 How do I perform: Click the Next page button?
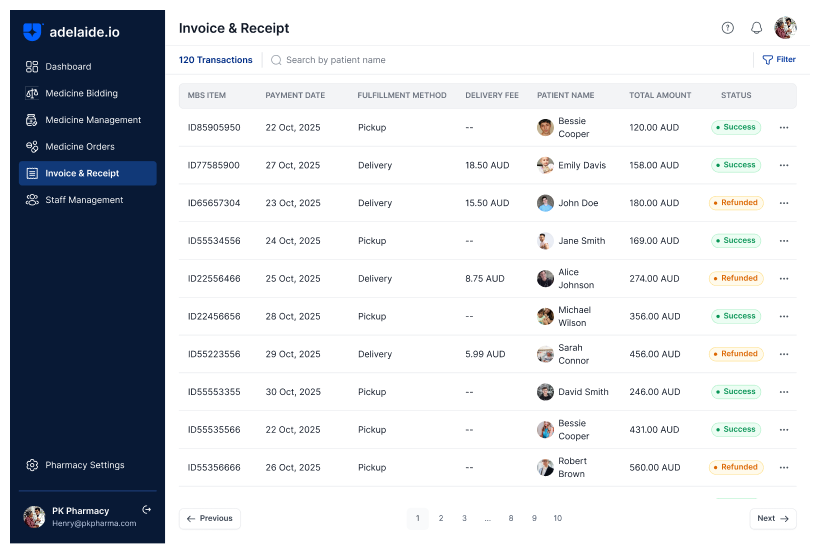[772, 518]
